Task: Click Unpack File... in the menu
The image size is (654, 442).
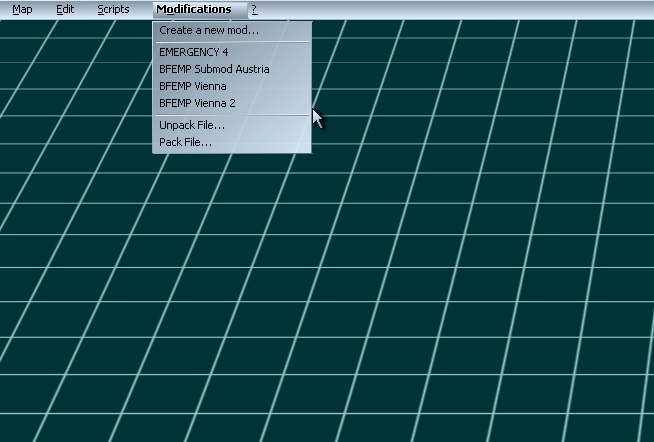Action: pos(192,125)
